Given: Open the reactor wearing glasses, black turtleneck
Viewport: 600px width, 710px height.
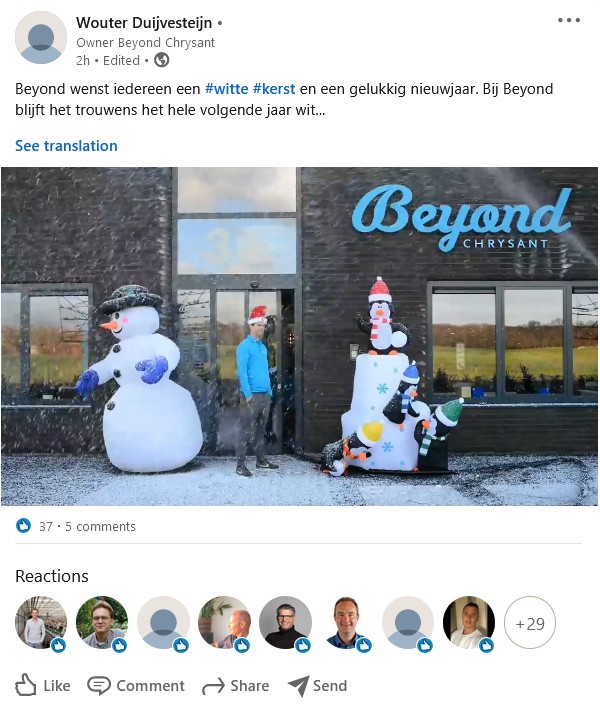Looking at the screenshot, I should pyautogui.click(x=285, y=623).
